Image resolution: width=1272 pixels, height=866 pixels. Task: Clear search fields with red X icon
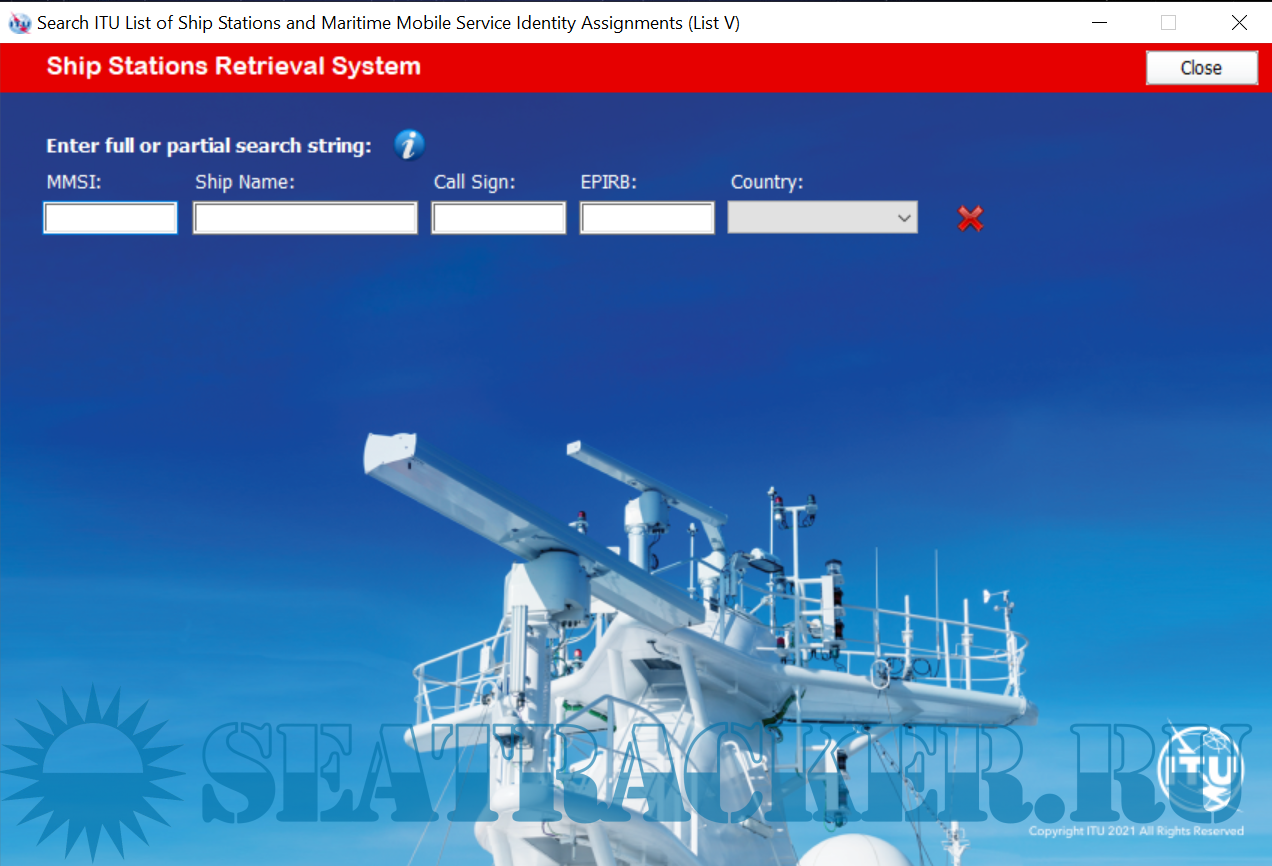[x=970, y=219]
